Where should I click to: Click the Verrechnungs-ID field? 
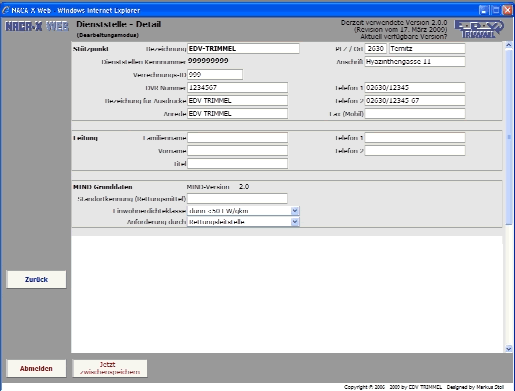pos(215,75)
